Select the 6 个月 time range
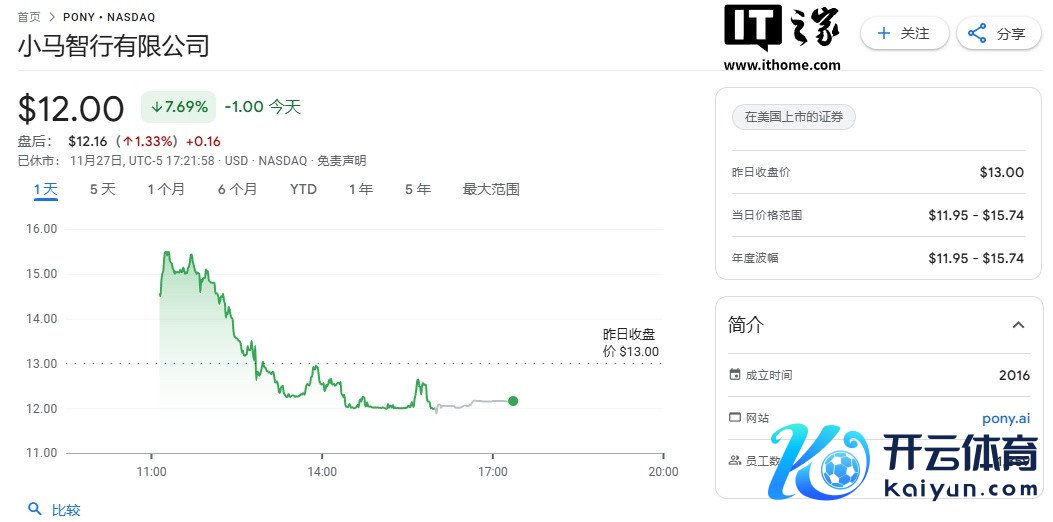This screenshot has width=1053, height=522. point(237,189)
